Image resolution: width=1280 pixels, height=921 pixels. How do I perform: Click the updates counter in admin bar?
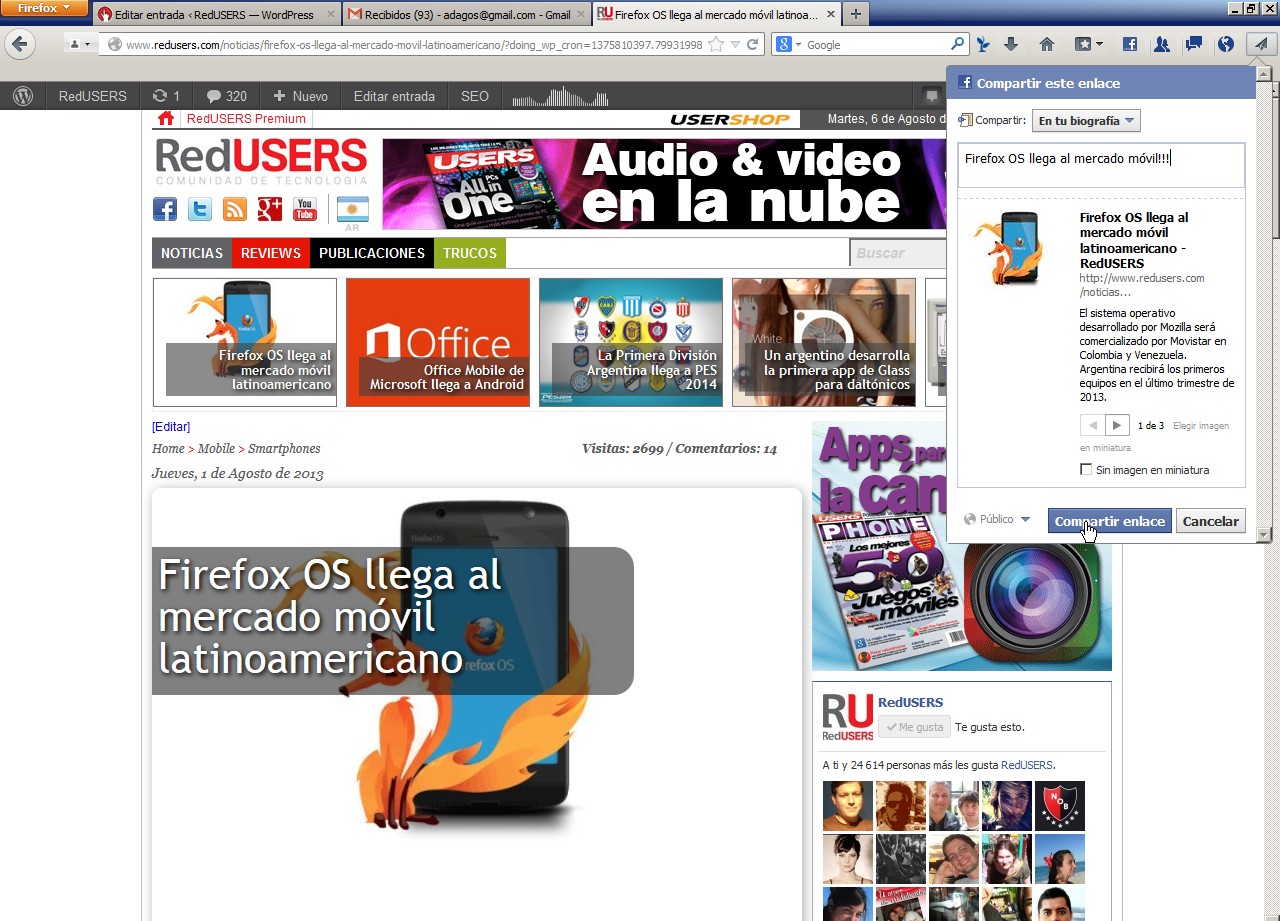[166, 96]
